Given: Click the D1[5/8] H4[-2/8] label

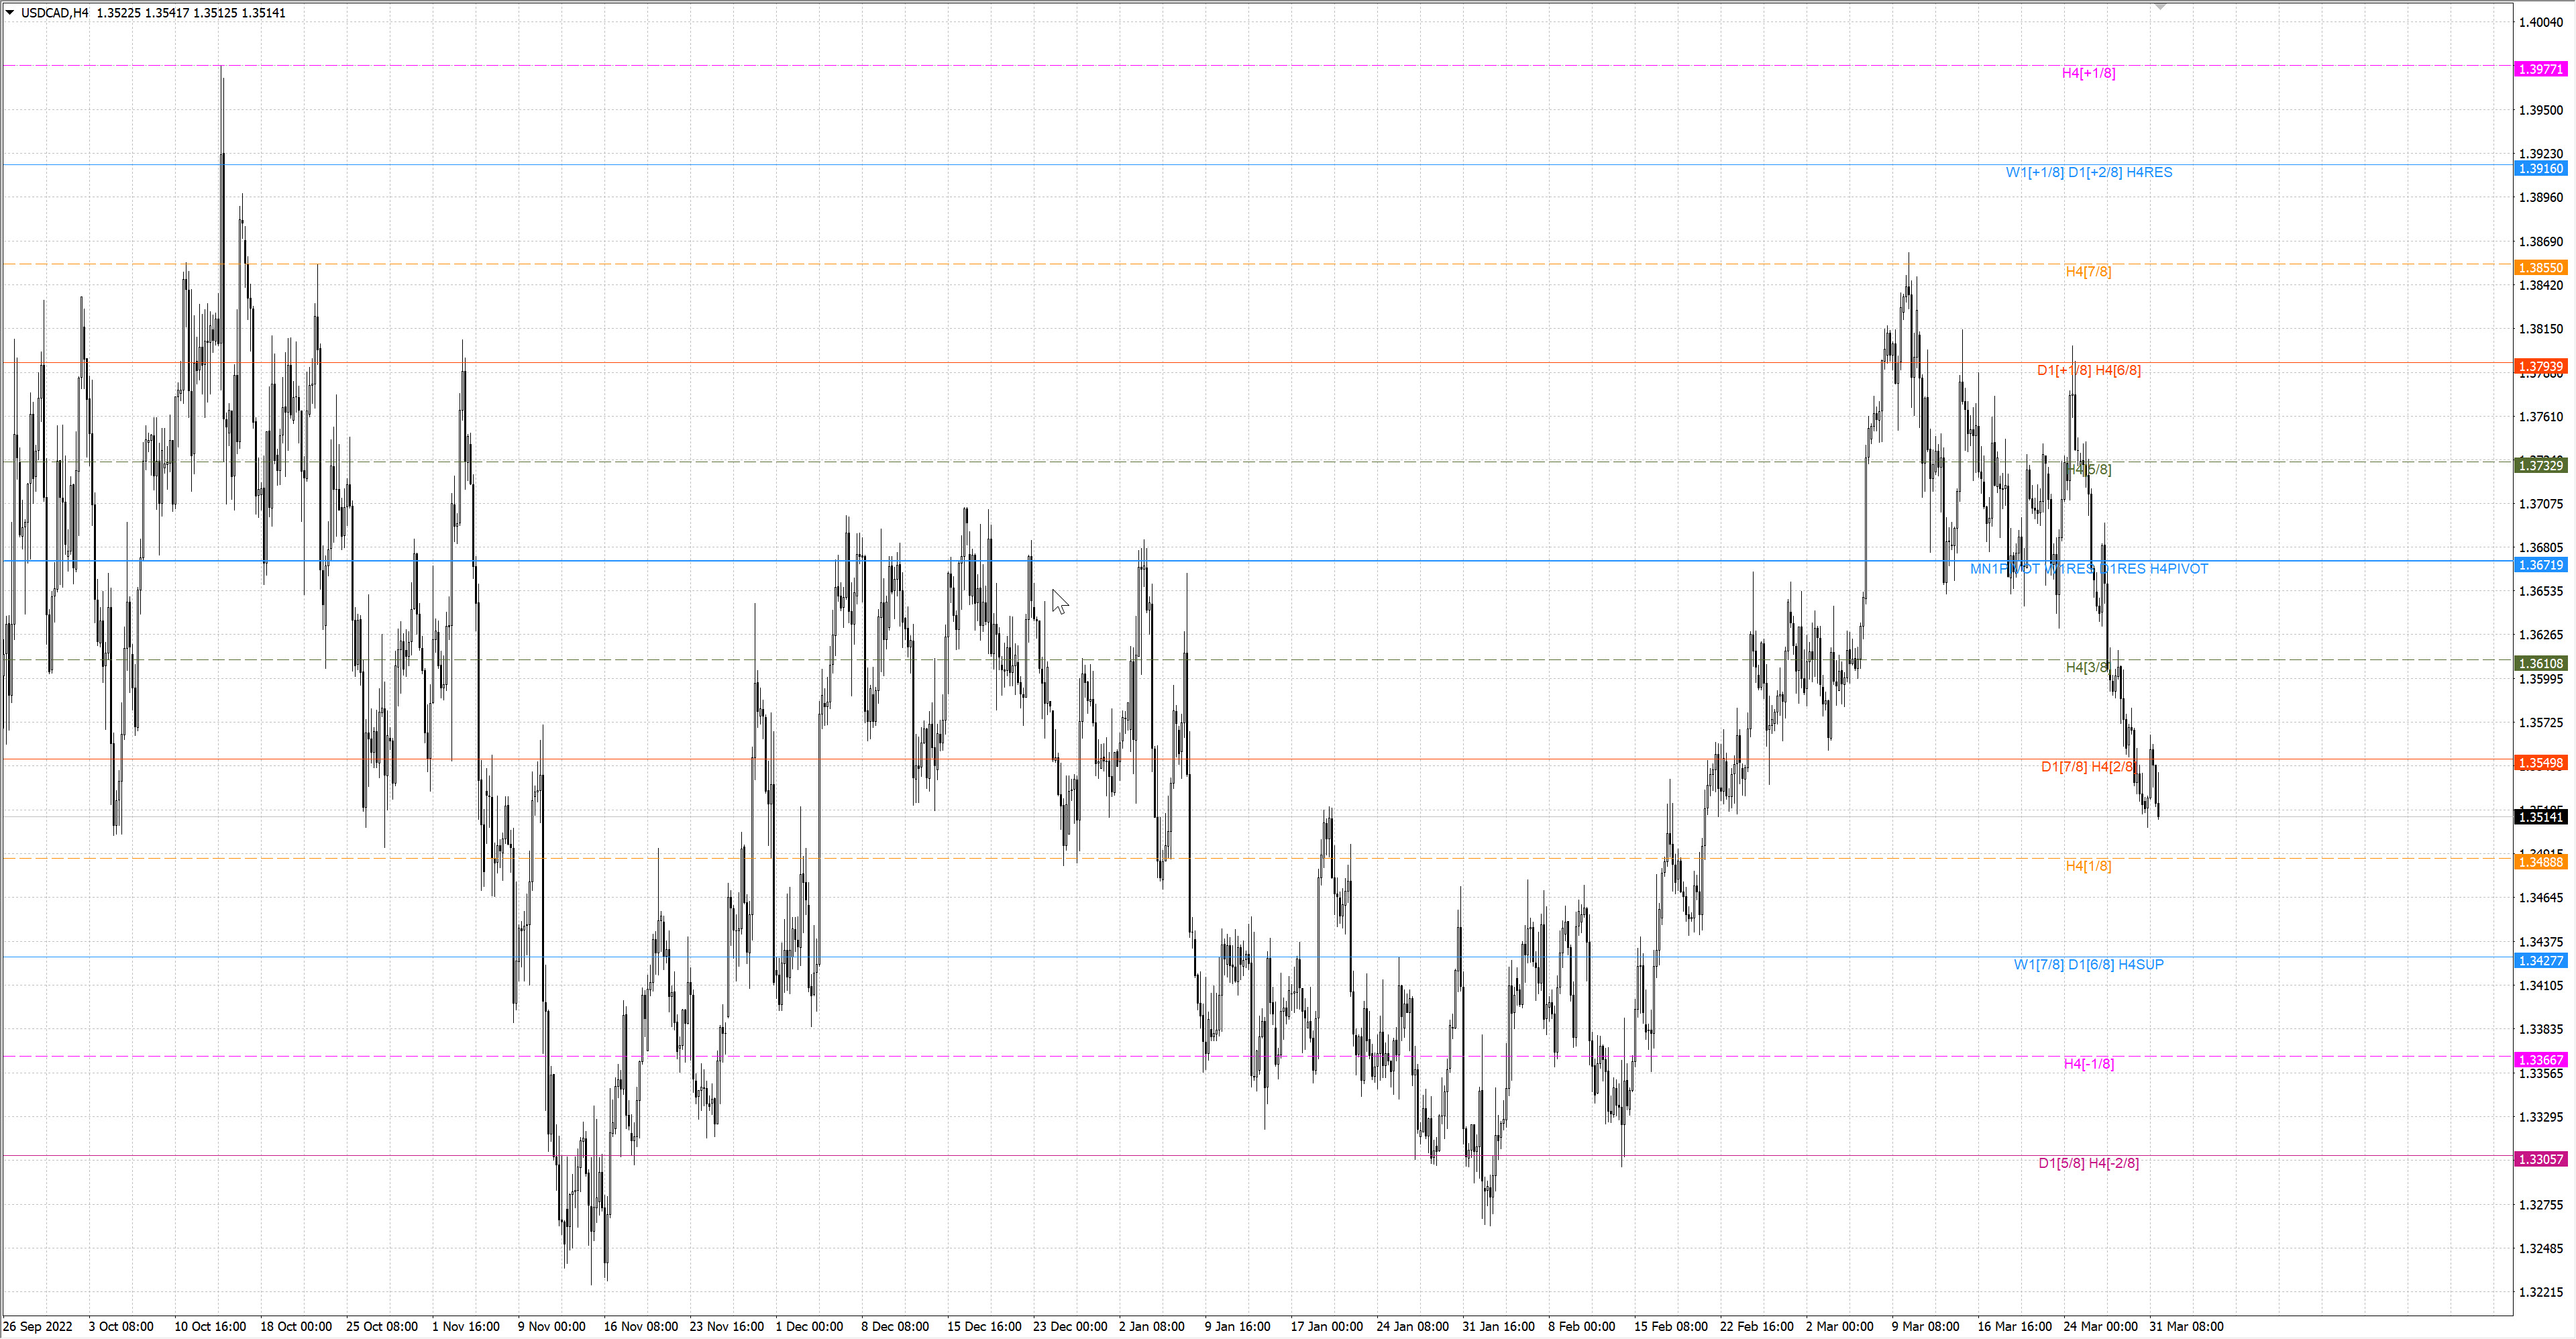Looking at the screenshot, I should [x=2088, y=1163].
